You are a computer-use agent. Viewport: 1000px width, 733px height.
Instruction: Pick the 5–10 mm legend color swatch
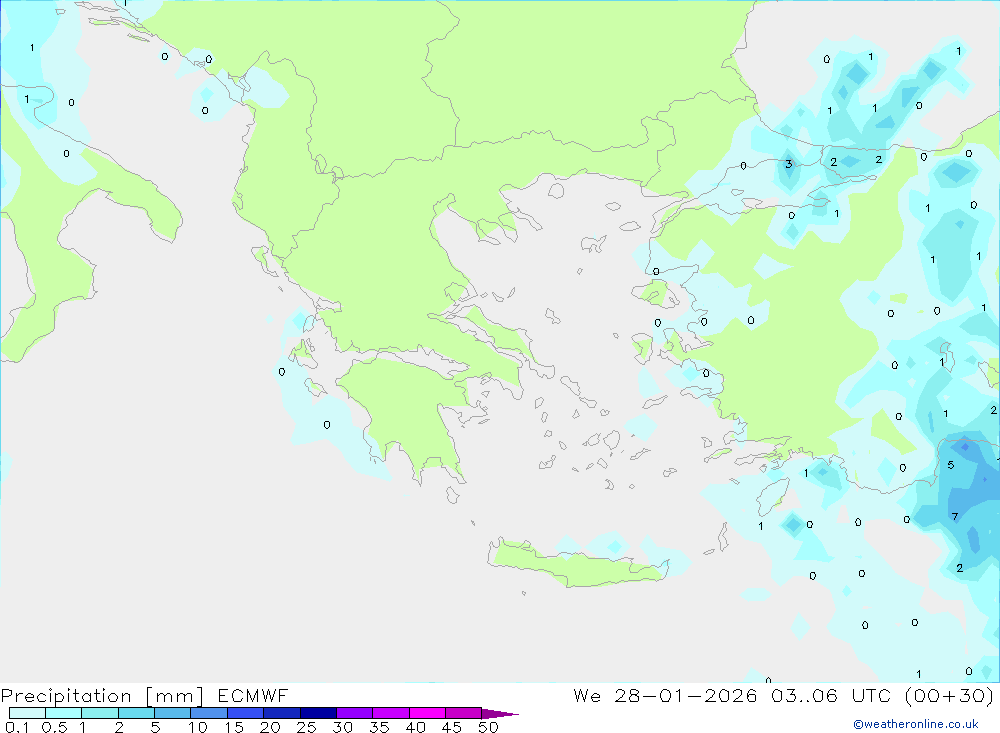click(x=172, y=713)
